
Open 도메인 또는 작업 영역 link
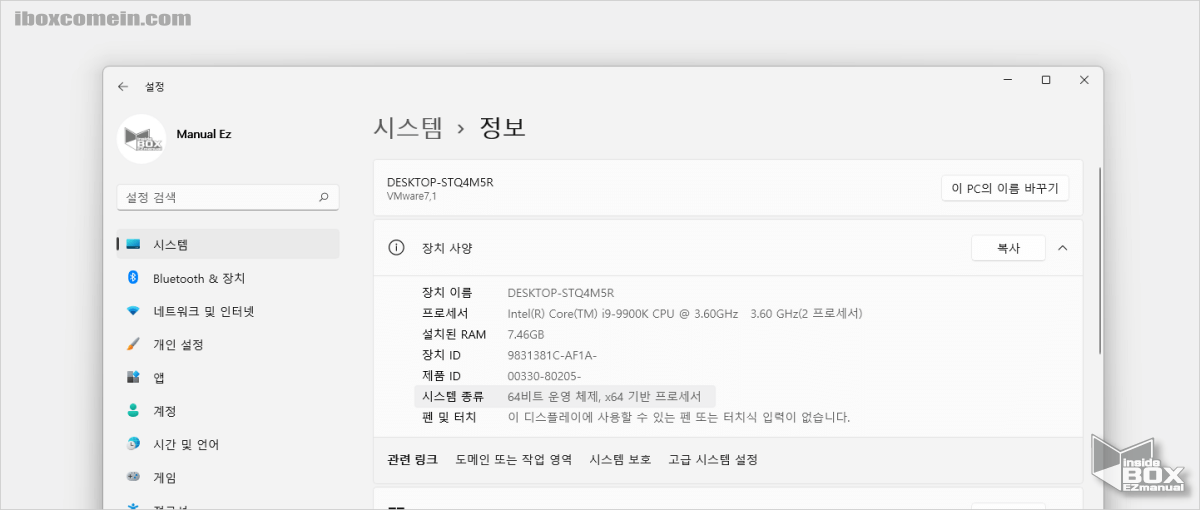514,460
